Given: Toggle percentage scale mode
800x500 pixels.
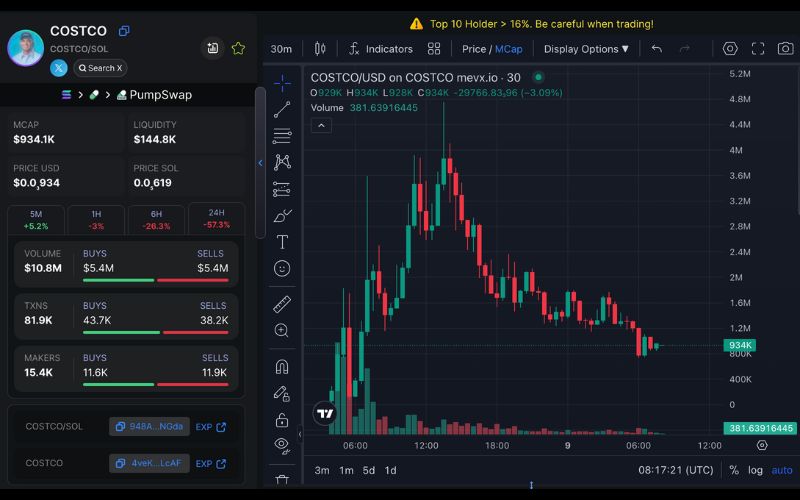Looking at the screenshot, I should click(734, 470).
